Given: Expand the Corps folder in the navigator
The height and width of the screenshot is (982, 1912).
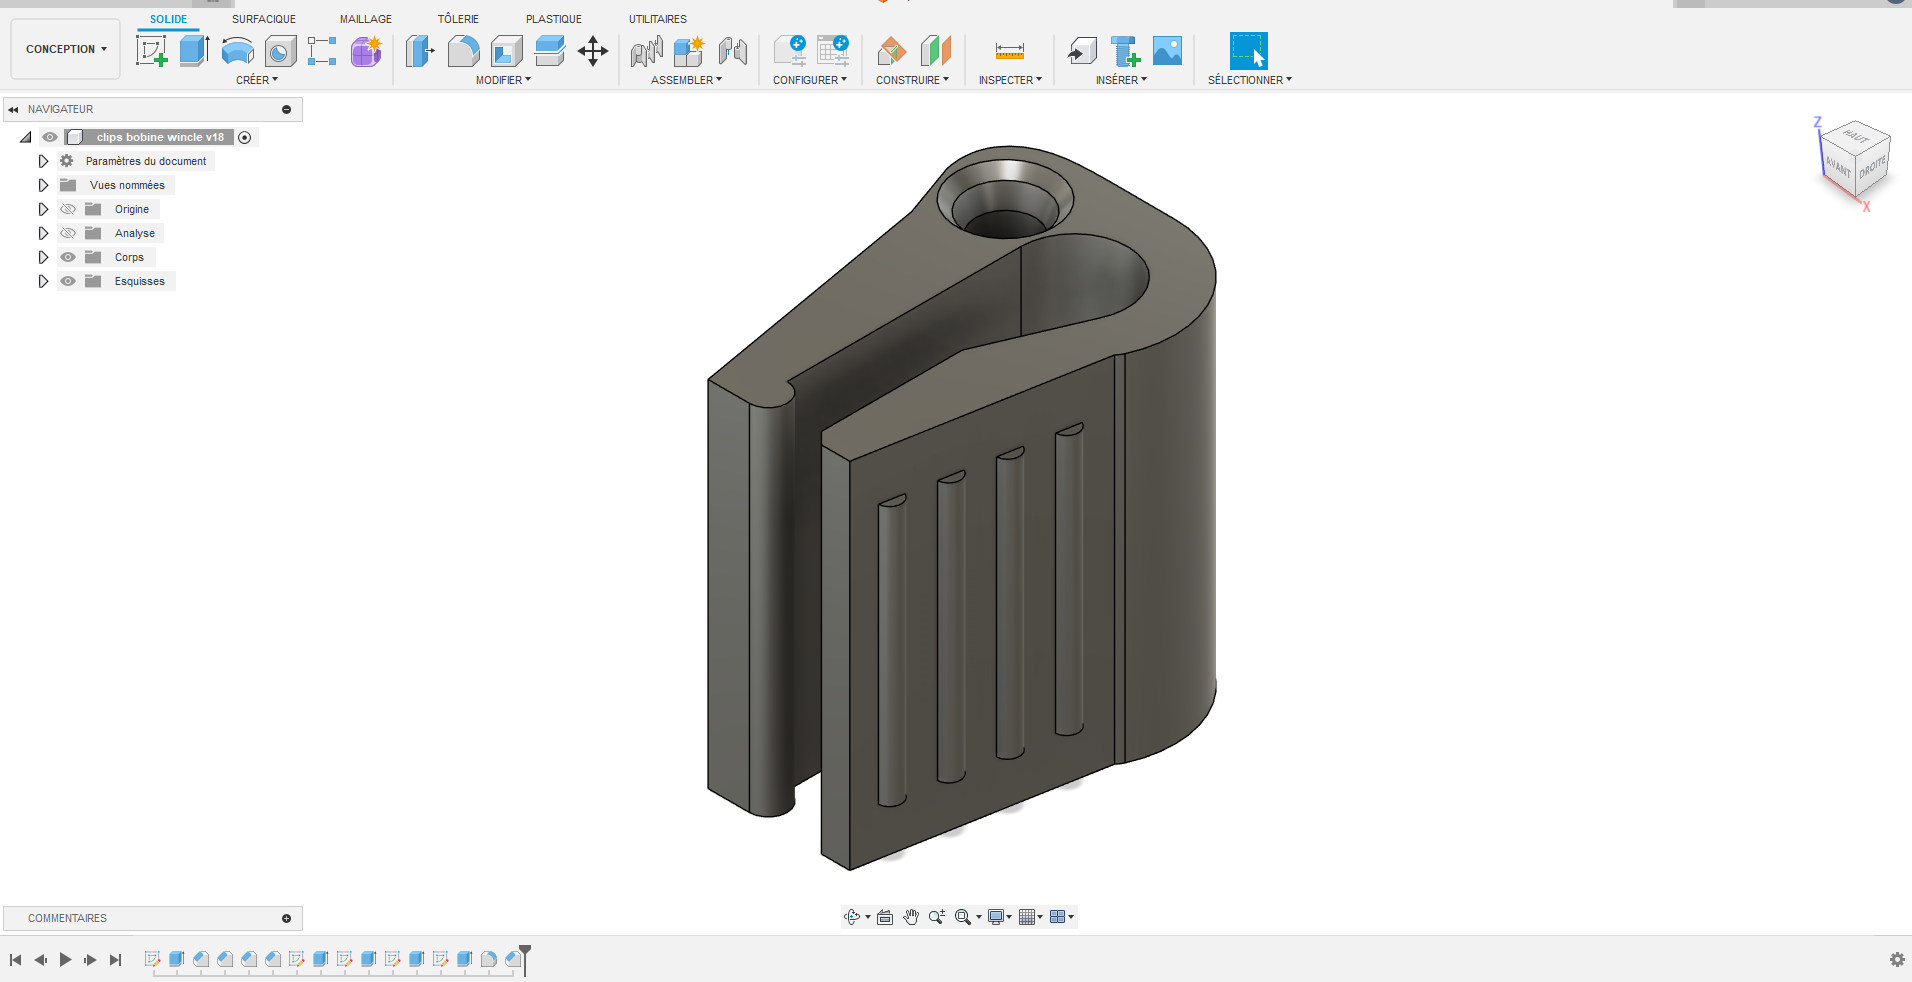Looking at the screenshot, I should 43,257.
